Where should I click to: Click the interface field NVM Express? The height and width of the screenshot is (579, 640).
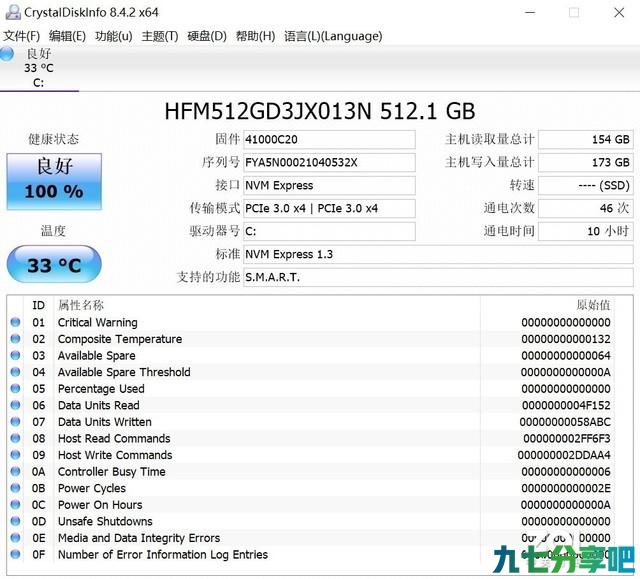329,185
